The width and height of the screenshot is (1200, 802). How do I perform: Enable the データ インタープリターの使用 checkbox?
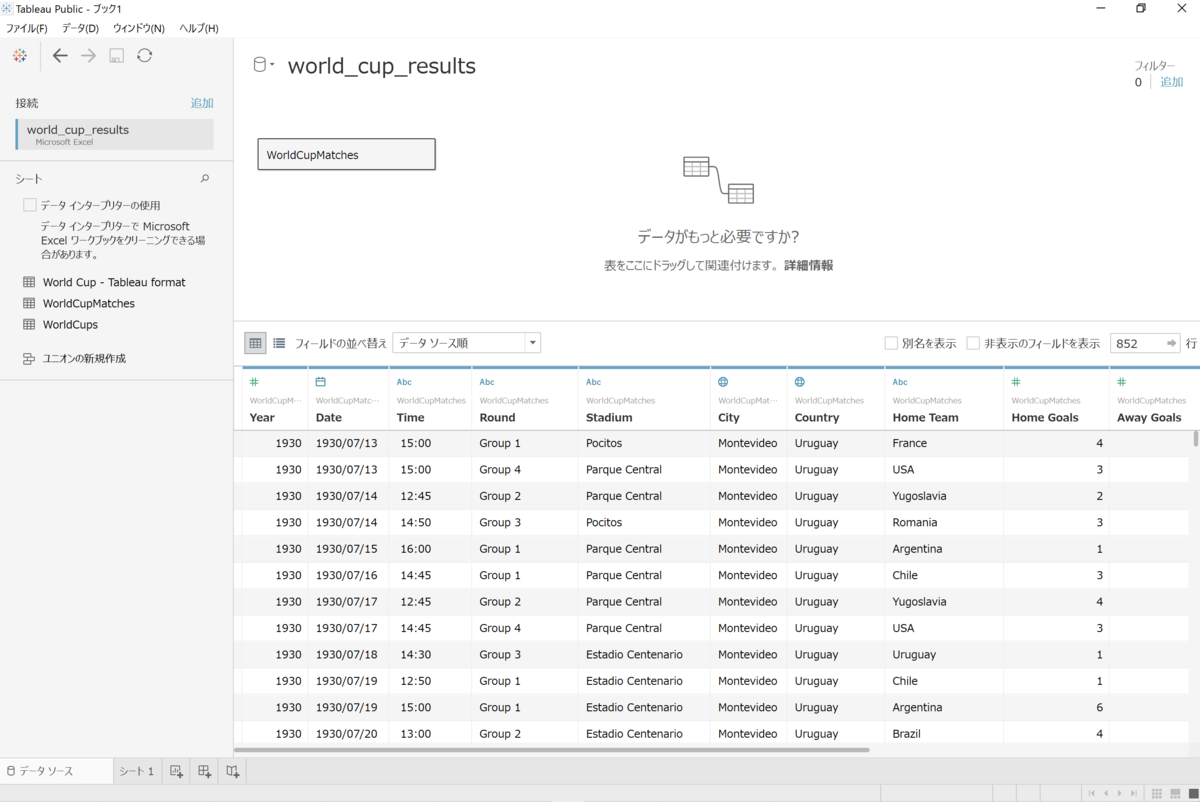(x=30, y=205)
